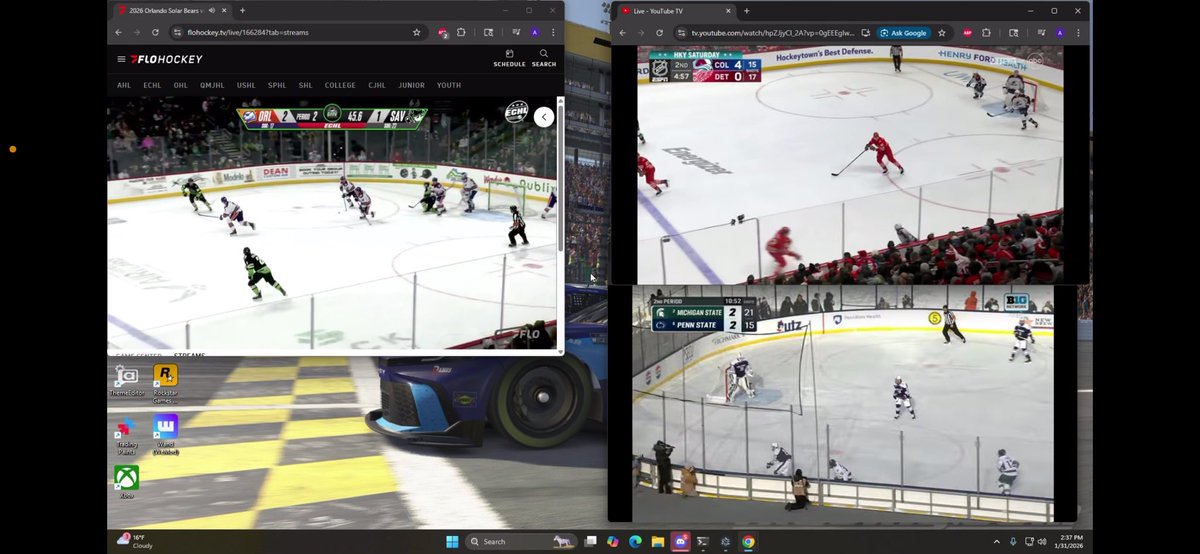Screen dimensions: 1200x554
Task: Click the FloHockey live video stream
Action: pyautogui.click(x=332, y=222)
